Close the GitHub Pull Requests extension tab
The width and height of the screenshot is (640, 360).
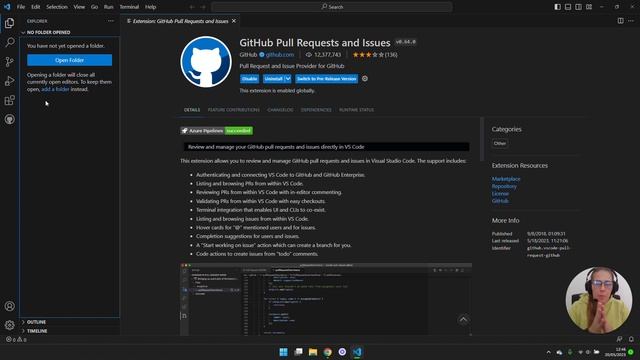[234, 21]
